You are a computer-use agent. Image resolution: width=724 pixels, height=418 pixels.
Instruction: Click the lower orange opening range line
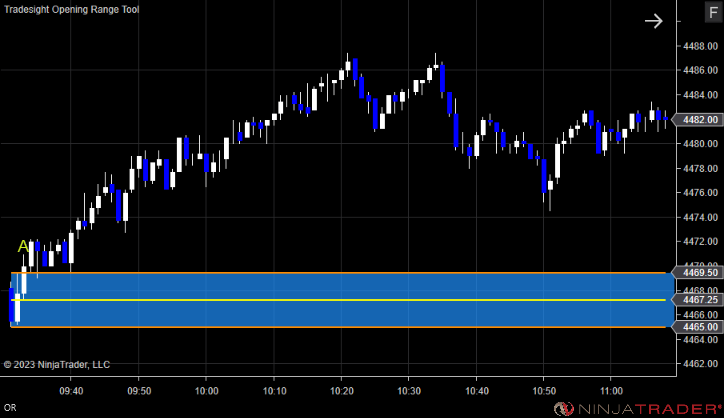point(338,327)
